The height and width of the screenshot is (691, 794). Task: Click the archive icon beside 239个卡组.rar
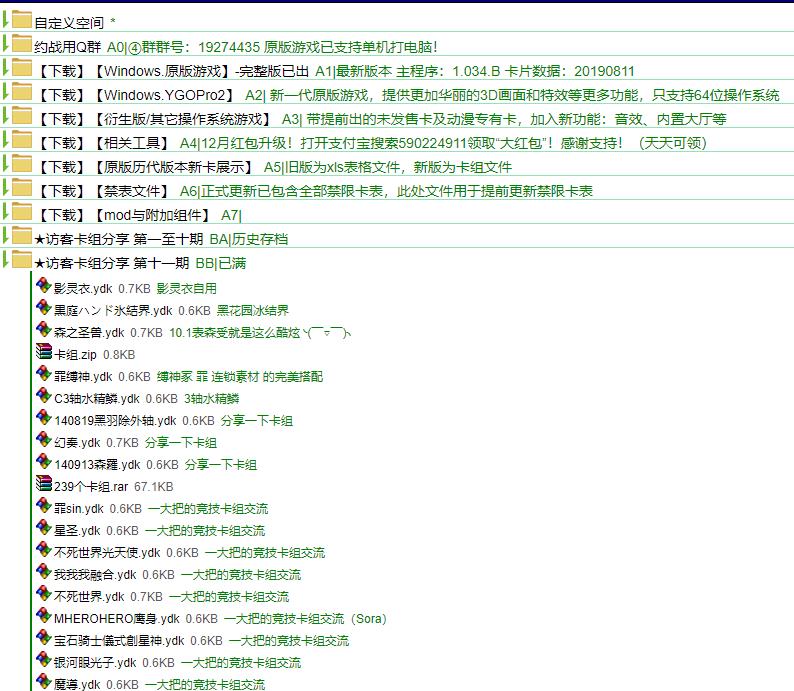(x=44, y=483)
